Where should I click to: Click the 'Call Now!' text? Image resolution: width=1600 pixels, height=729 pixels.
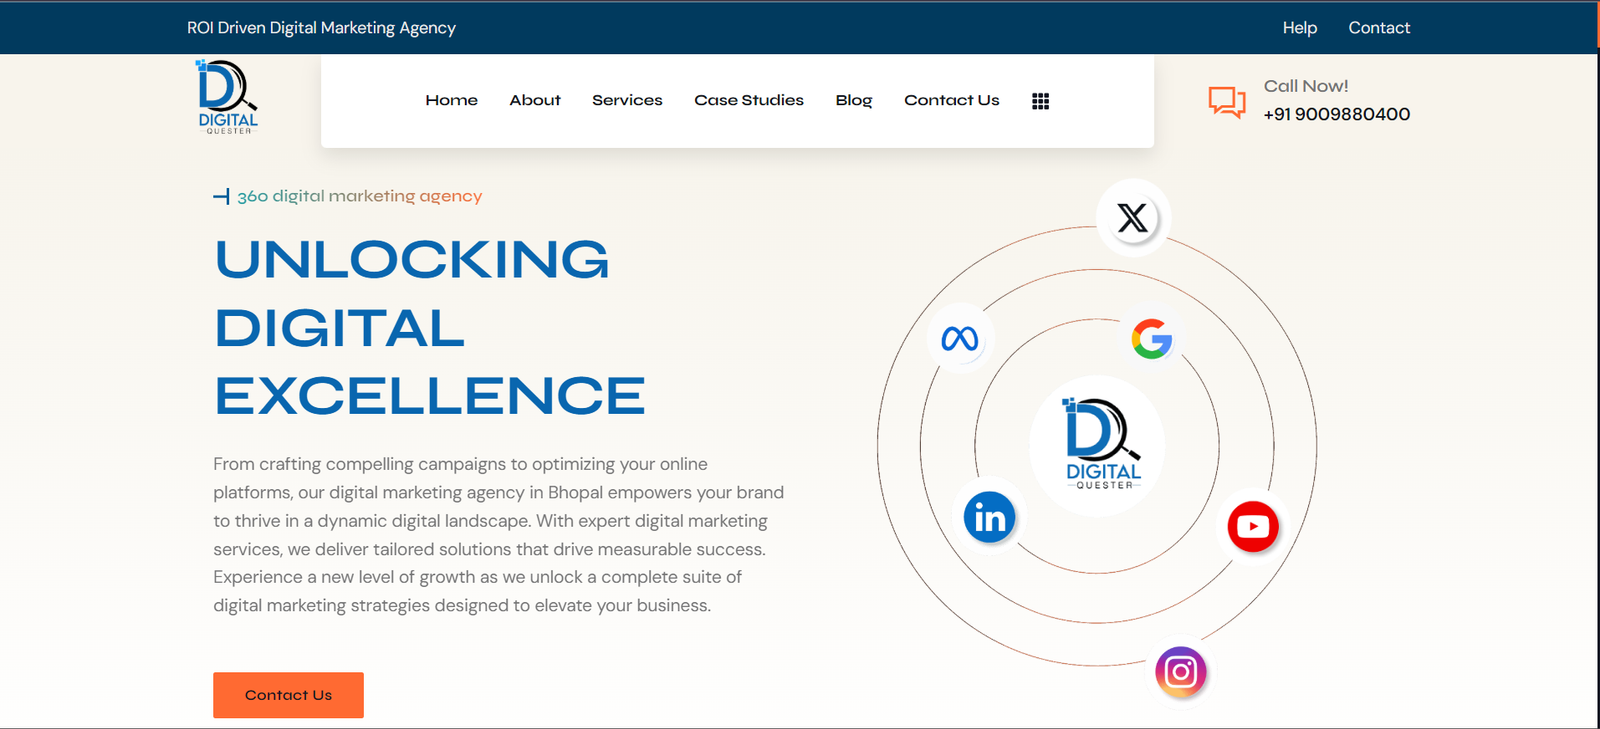pos(1306,86)
